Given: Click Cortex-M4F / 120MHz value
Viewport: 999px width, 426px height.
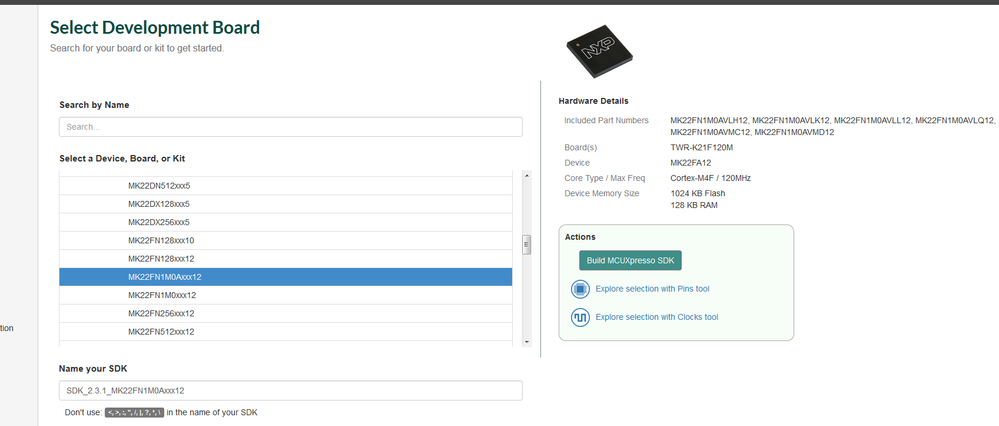Looking at the screenshot, I should pos(710,178).
